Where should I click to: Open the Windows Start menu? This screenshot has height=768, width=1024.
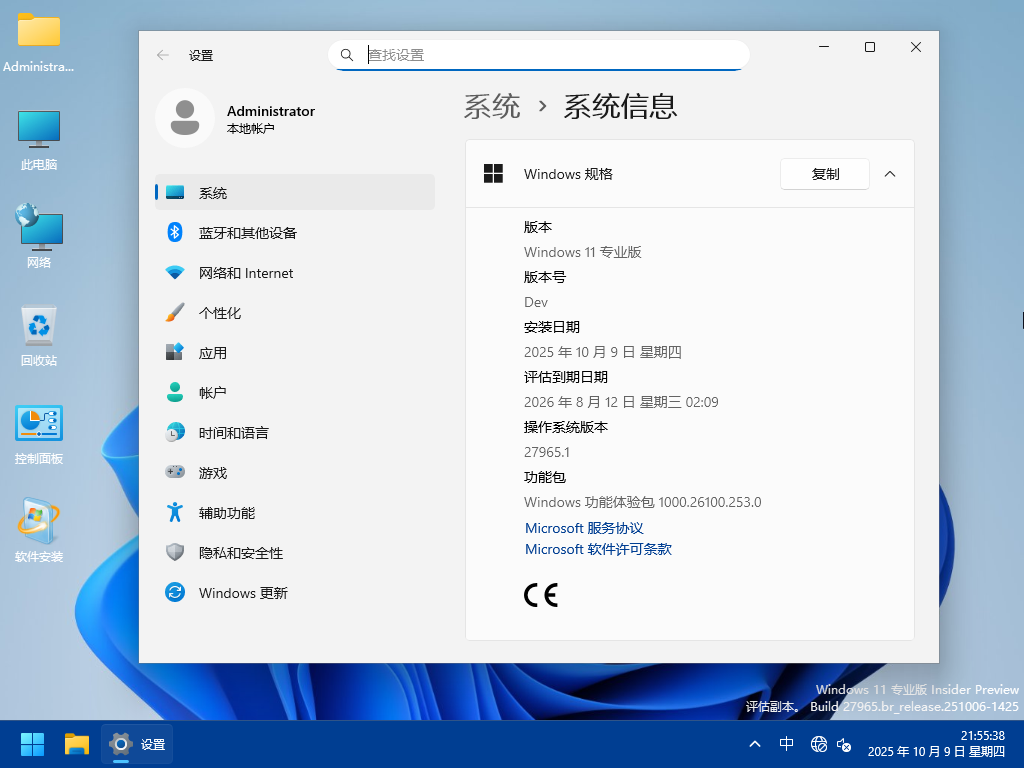coord(32,744)
